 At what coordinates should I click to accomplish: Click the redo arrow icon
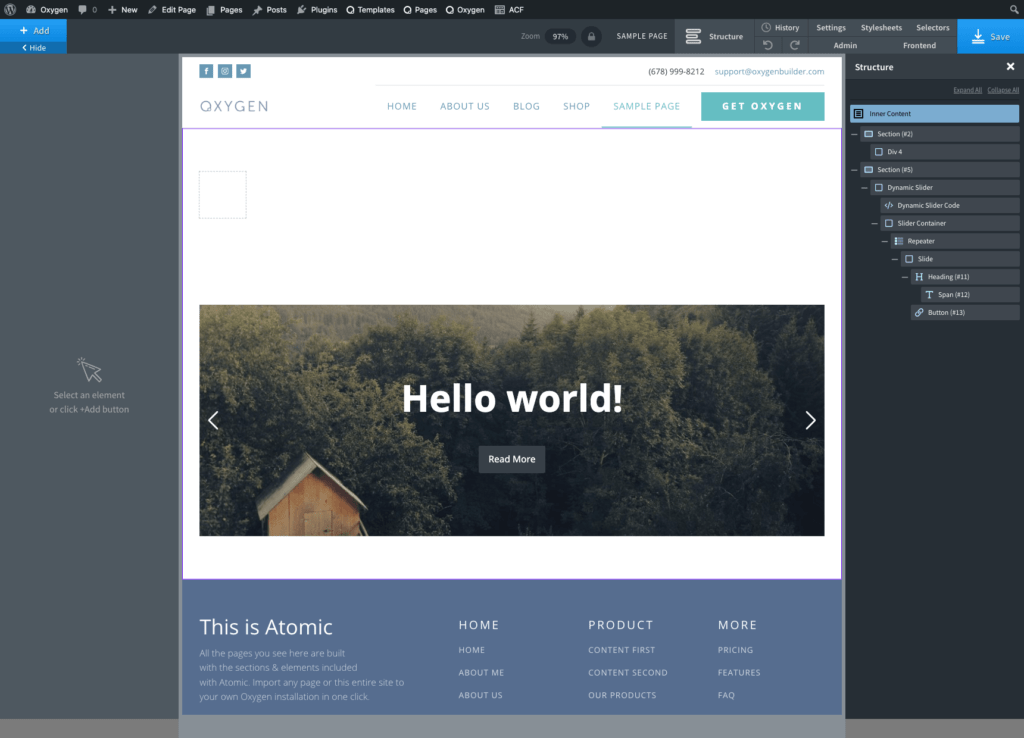pyautogui.click(x=795, y=45)
